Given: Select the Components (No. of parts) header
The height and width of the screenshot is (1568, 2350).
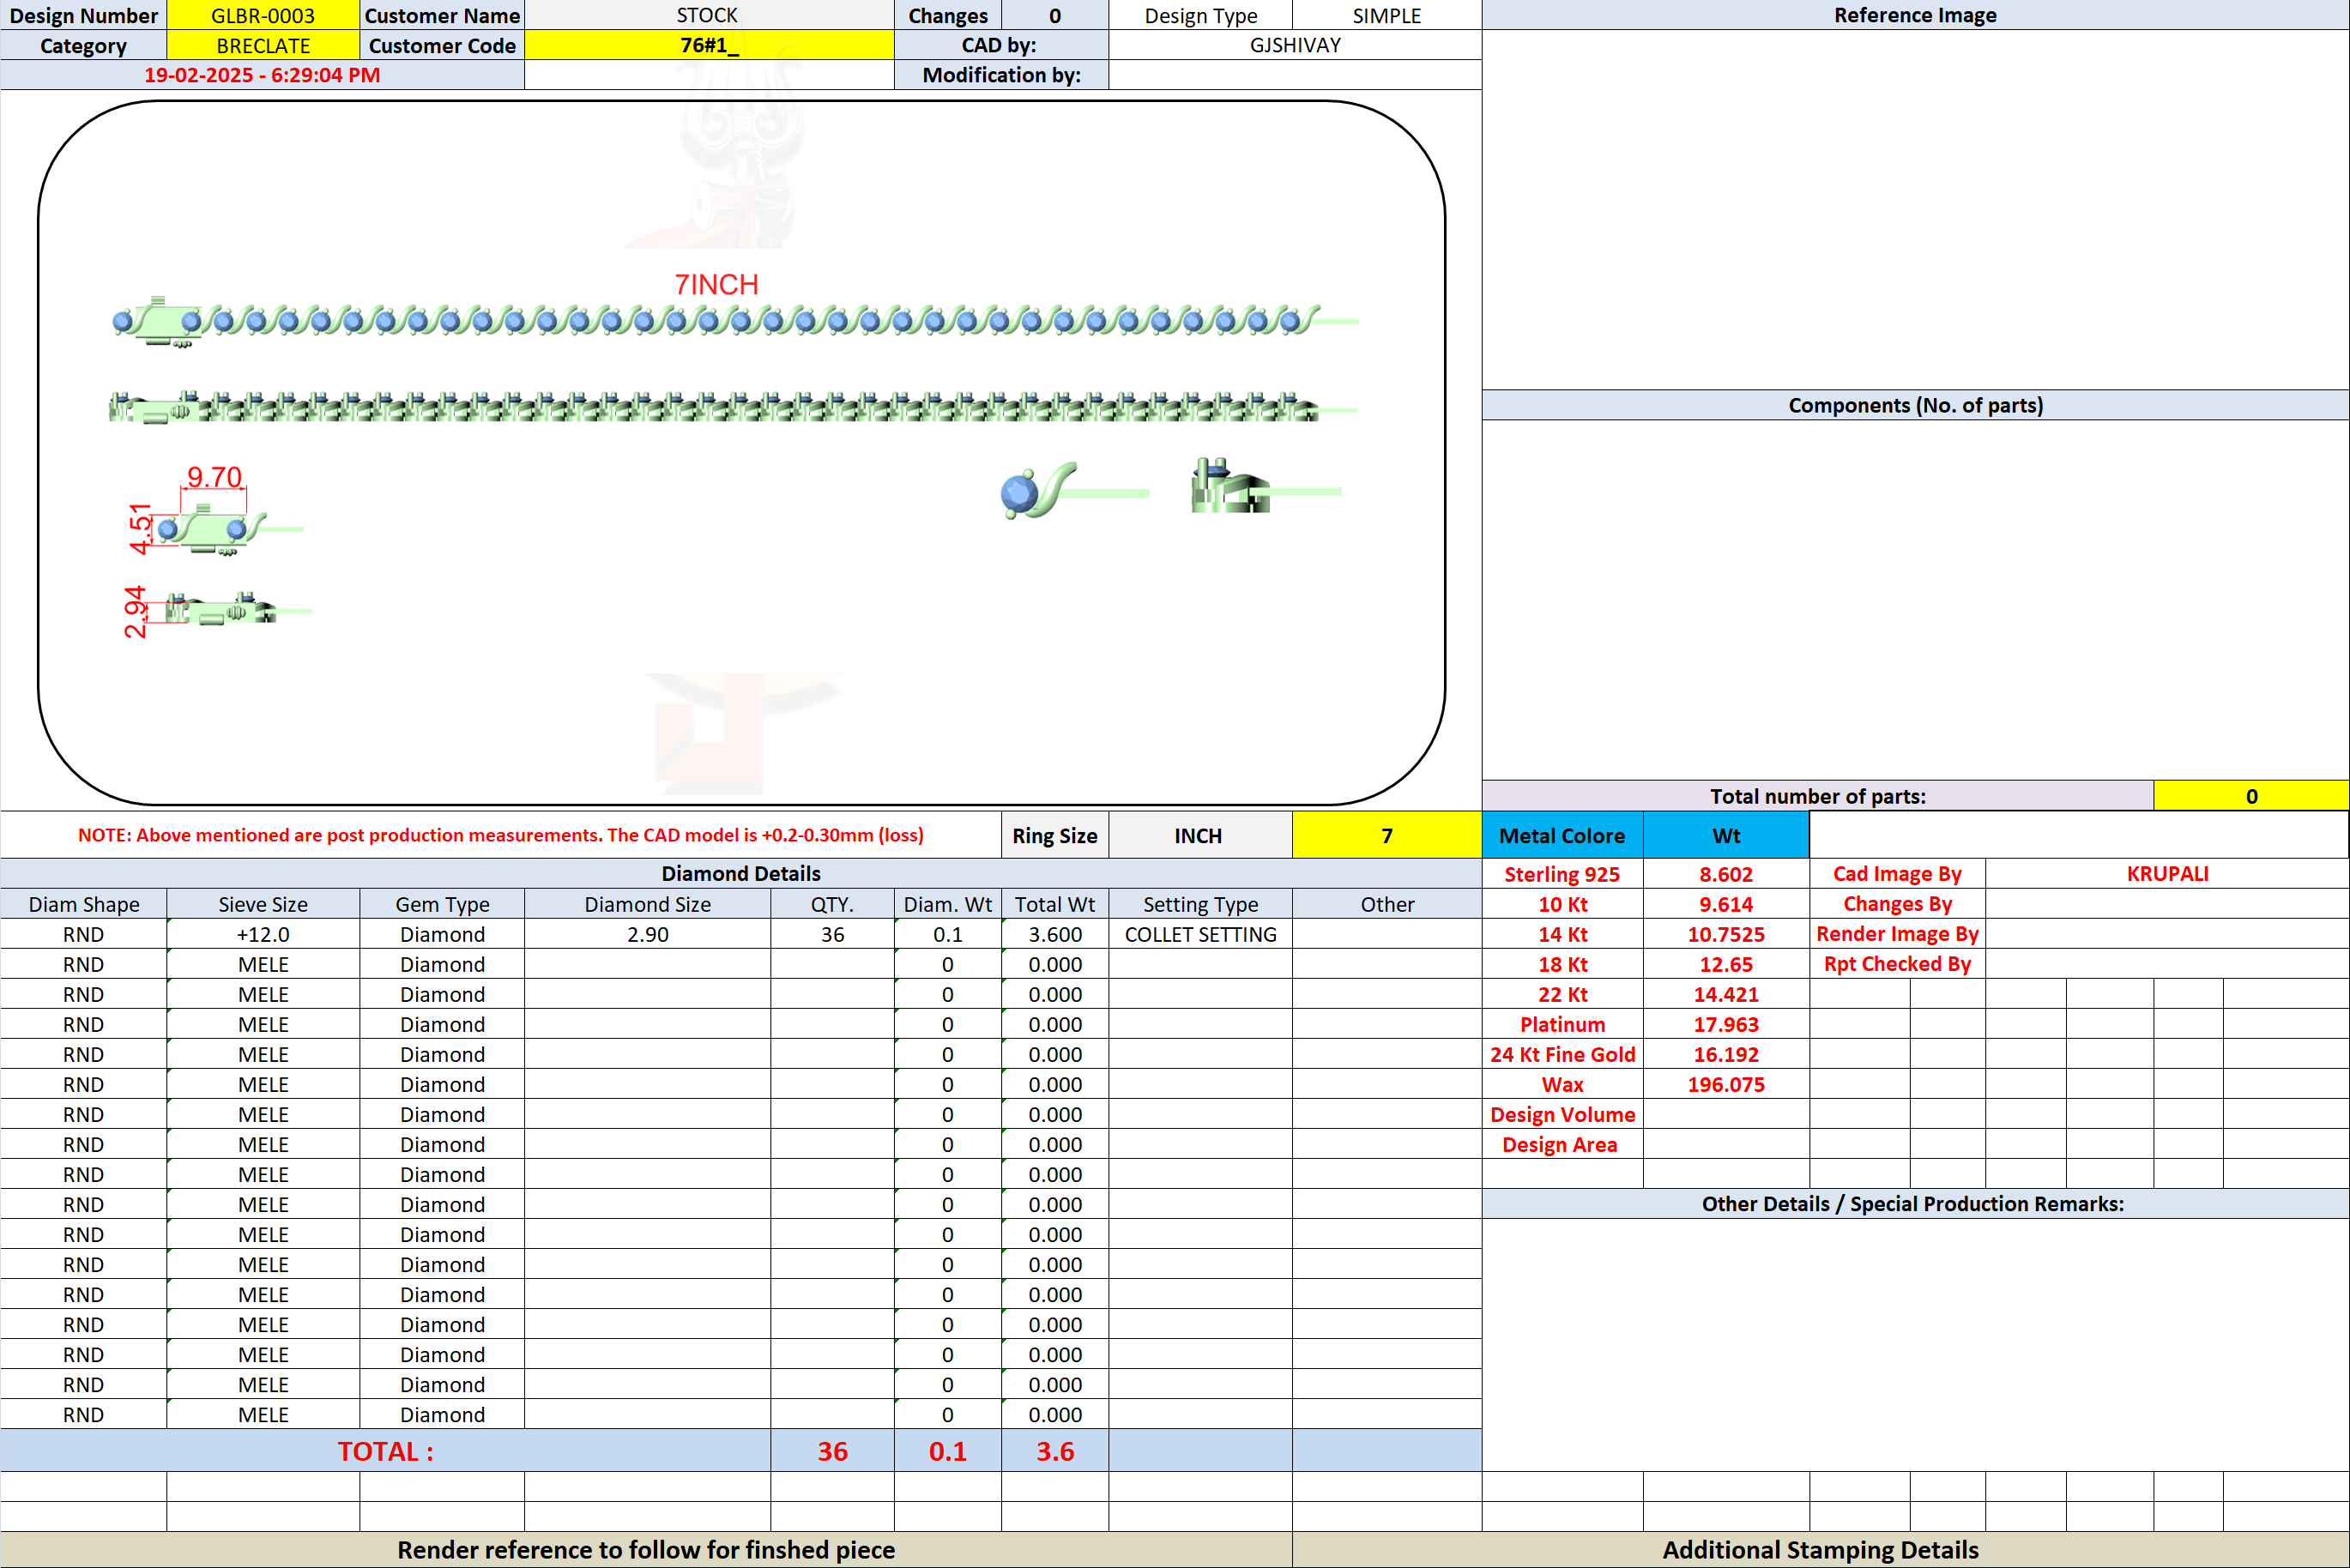Looking at the screenshot, I should pyautogui.click(x=1915, y=405).
